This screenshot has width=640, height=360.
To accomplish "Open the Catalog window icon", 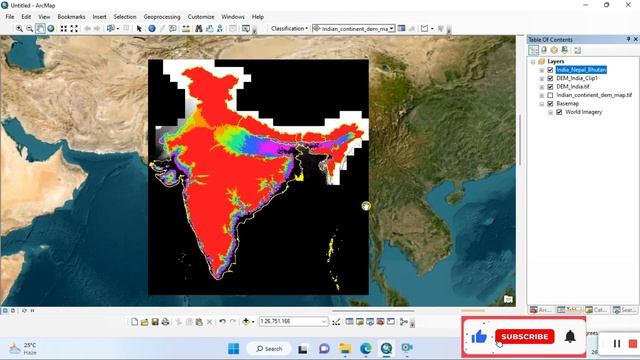I will click(360, 322).
